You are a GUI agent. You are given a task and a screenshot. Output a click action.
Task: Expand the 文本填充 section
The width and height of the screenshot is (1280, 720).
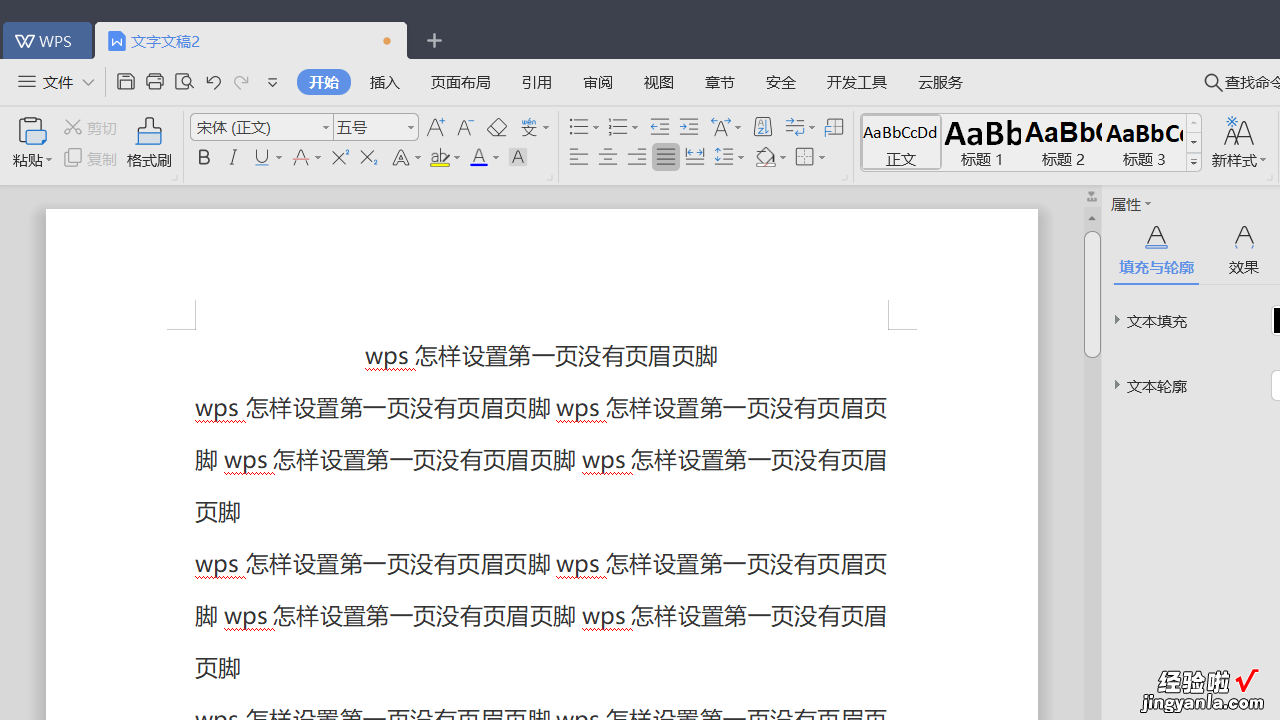(1118, 320)
